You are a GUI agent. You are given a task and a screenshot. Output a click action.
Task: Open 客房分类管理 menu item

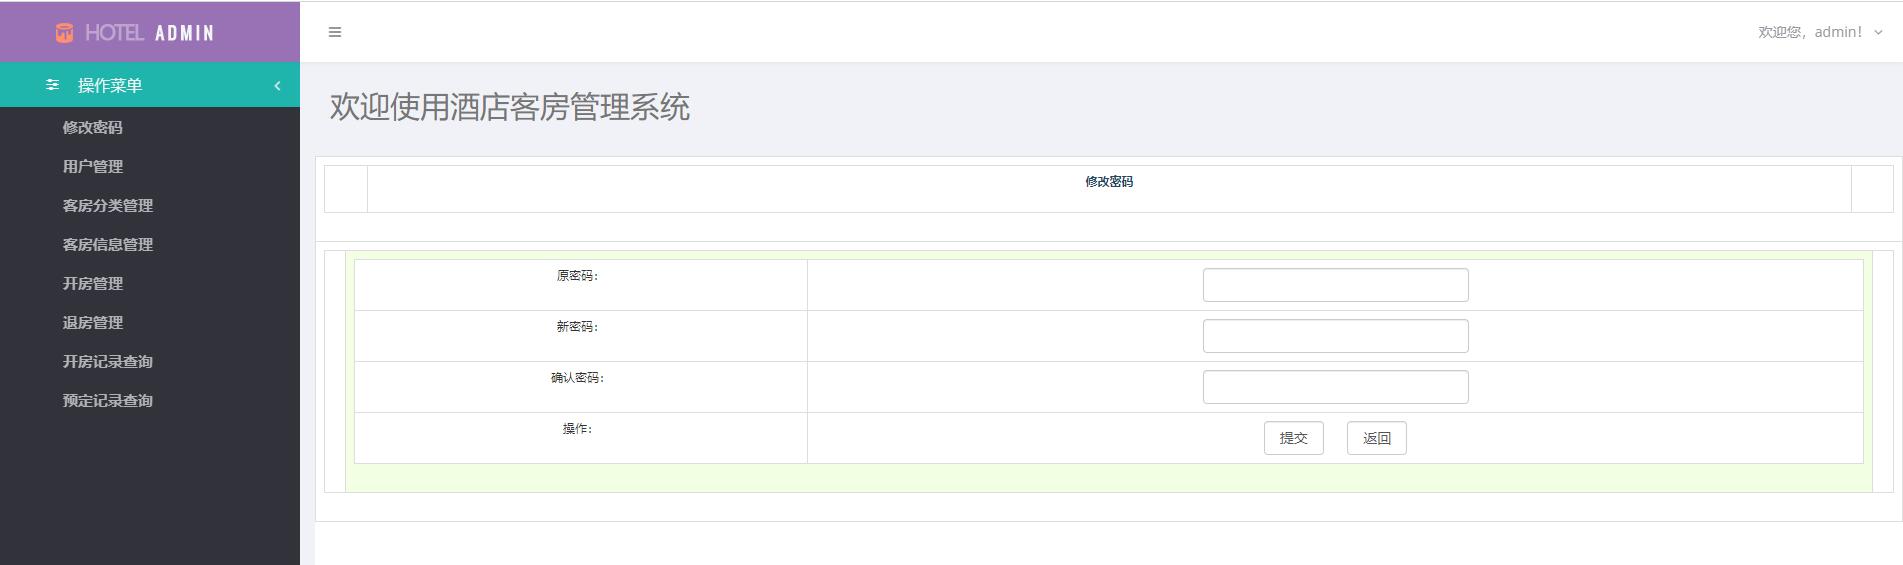pyautogui.click(x=107, y=205)
